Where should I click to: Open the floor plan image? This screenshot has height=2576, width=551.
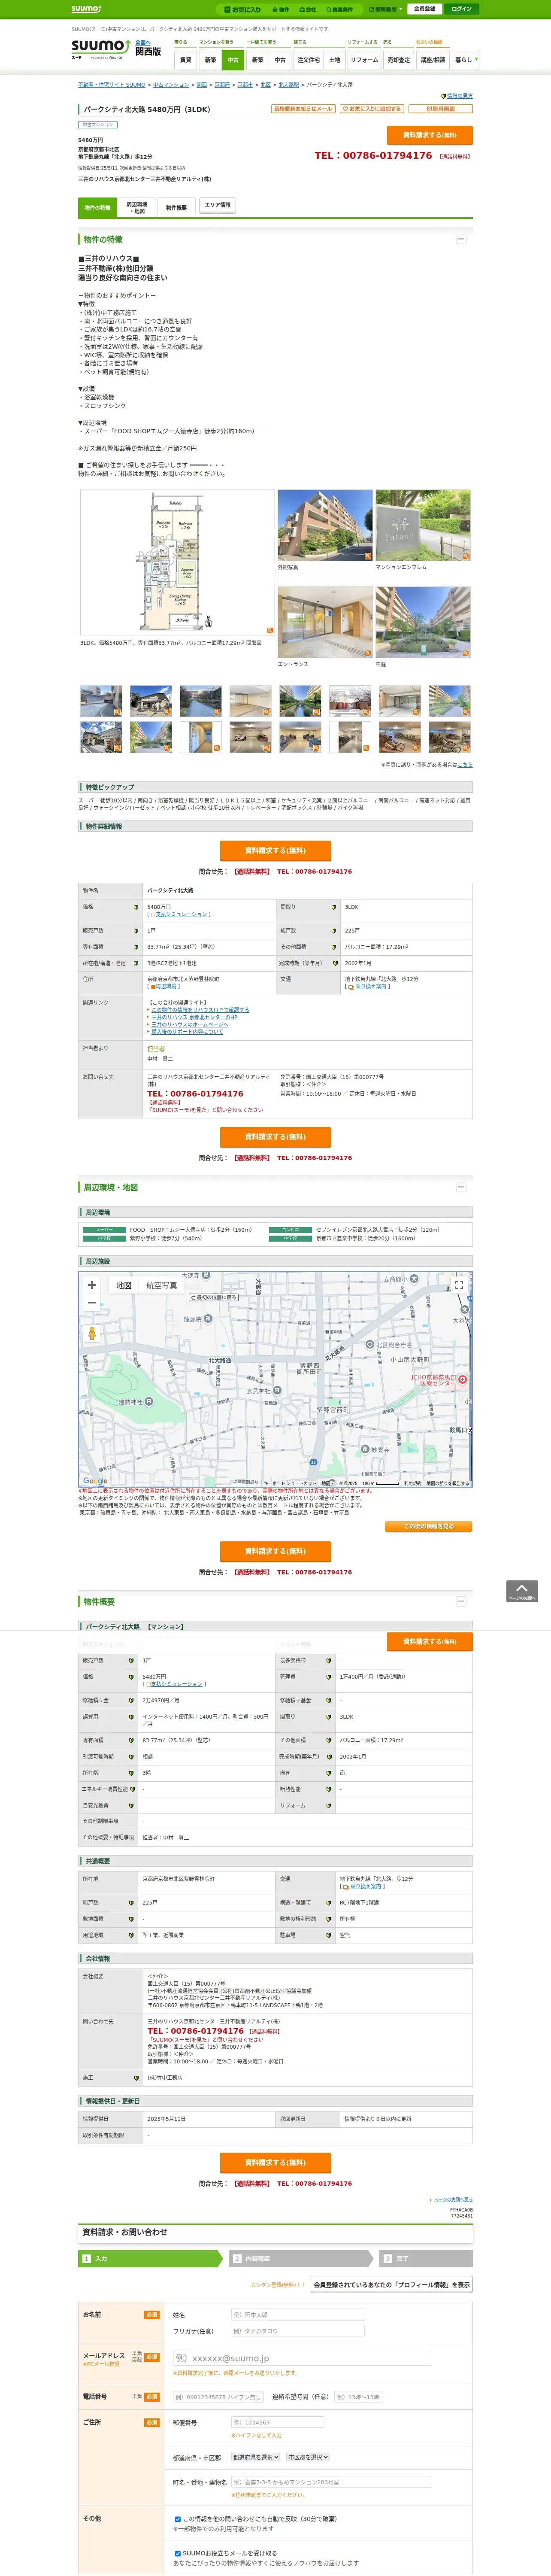coord(177,562)
